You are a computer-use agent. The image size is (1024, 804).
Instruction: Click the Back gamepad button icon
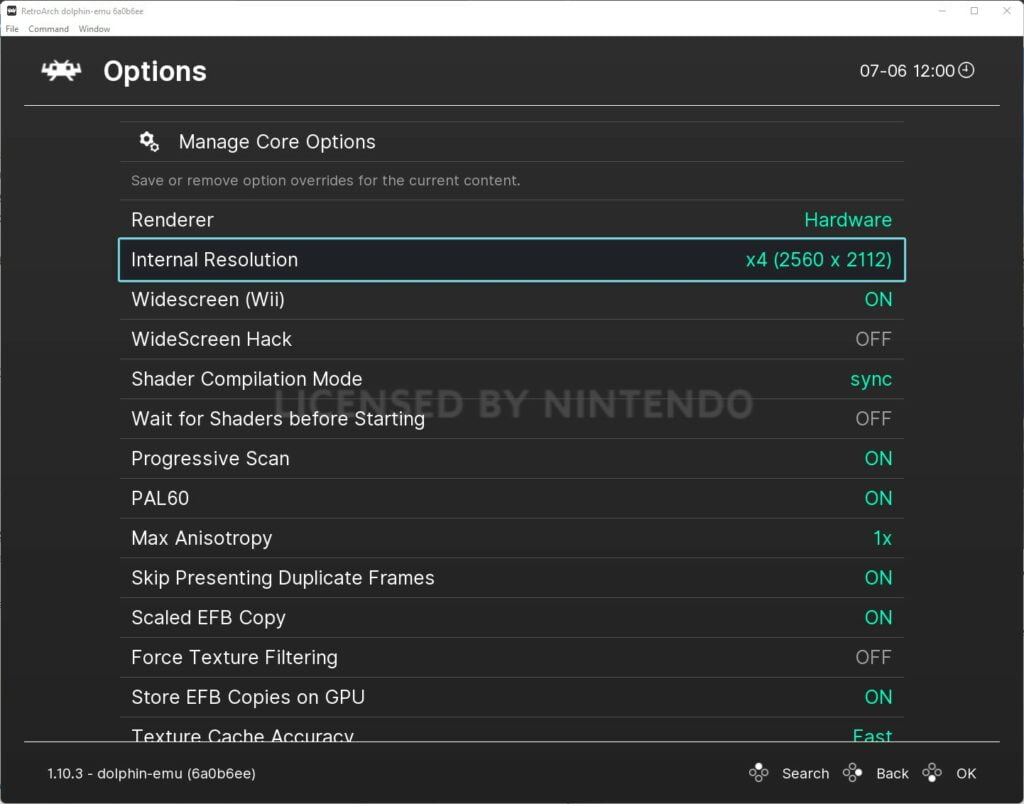click(852, 773)
